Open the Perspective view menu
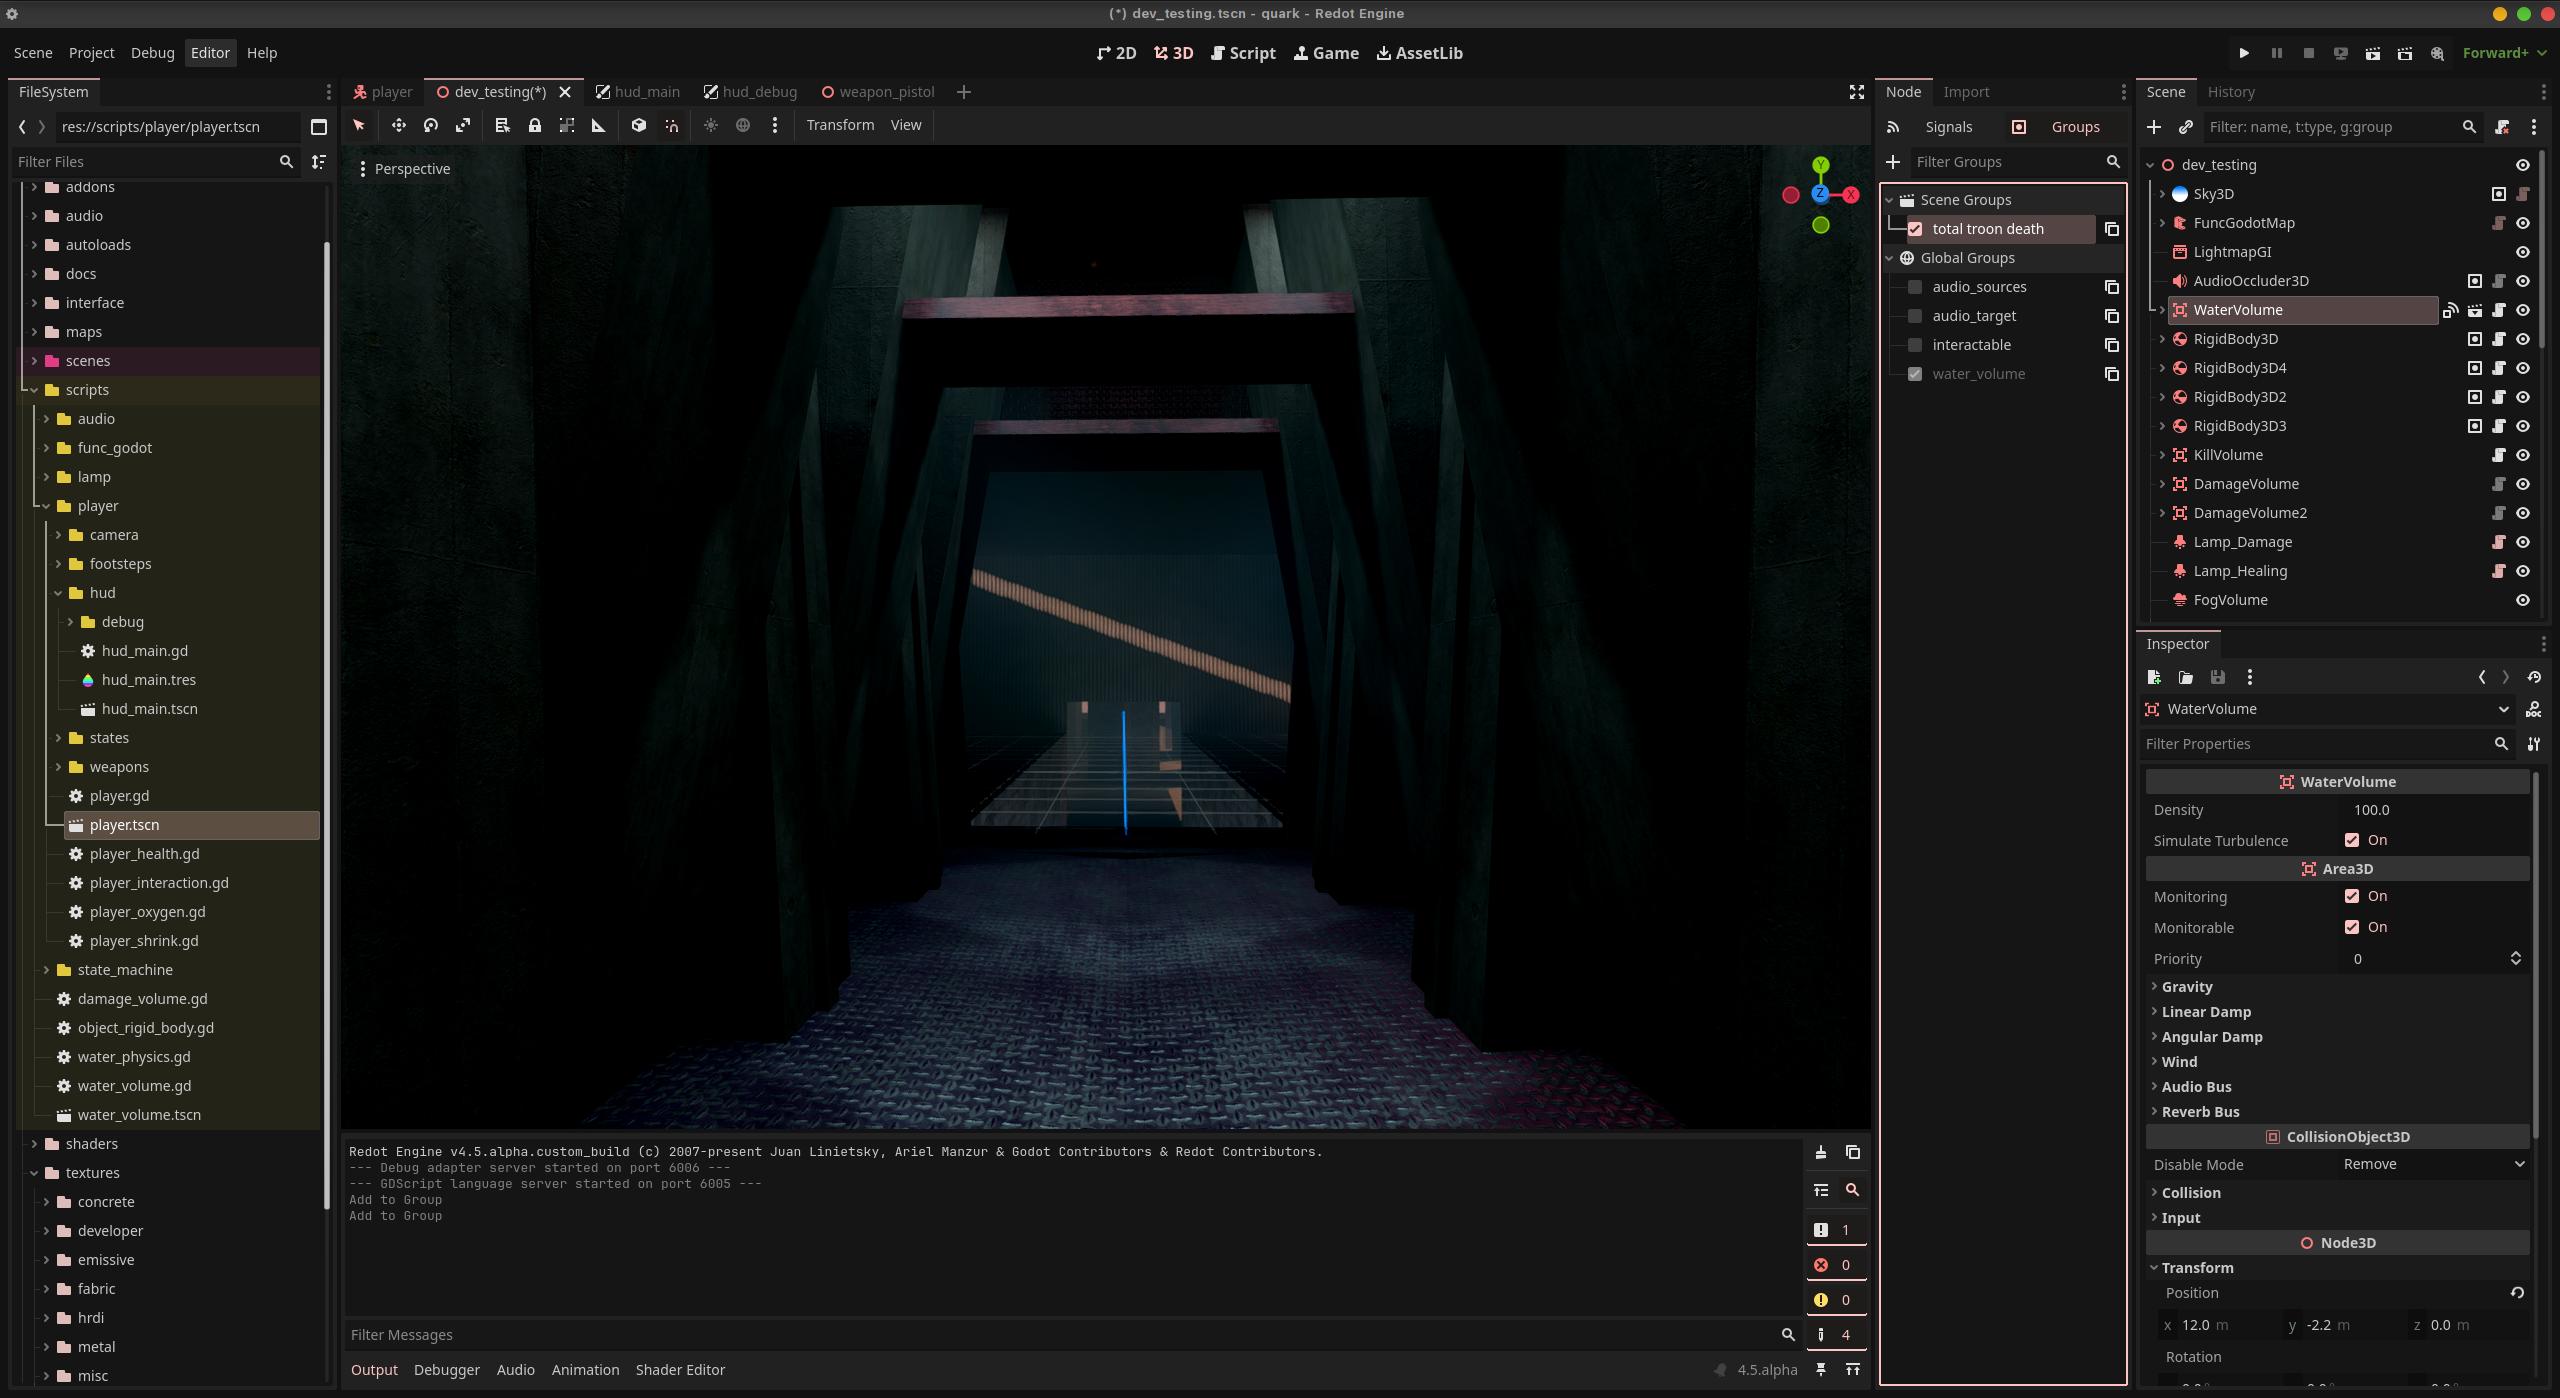The height and width of the screenshot is (1398, 2560). [x=404, y=169]
